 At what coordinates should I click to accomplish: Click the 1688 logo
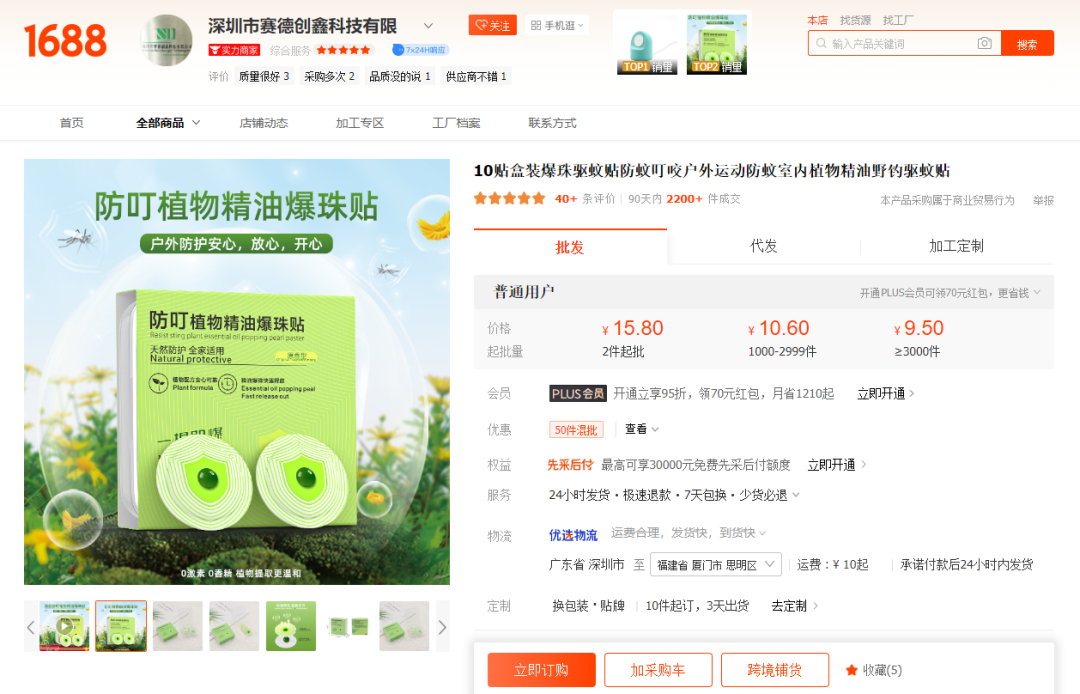pos(65,41)
